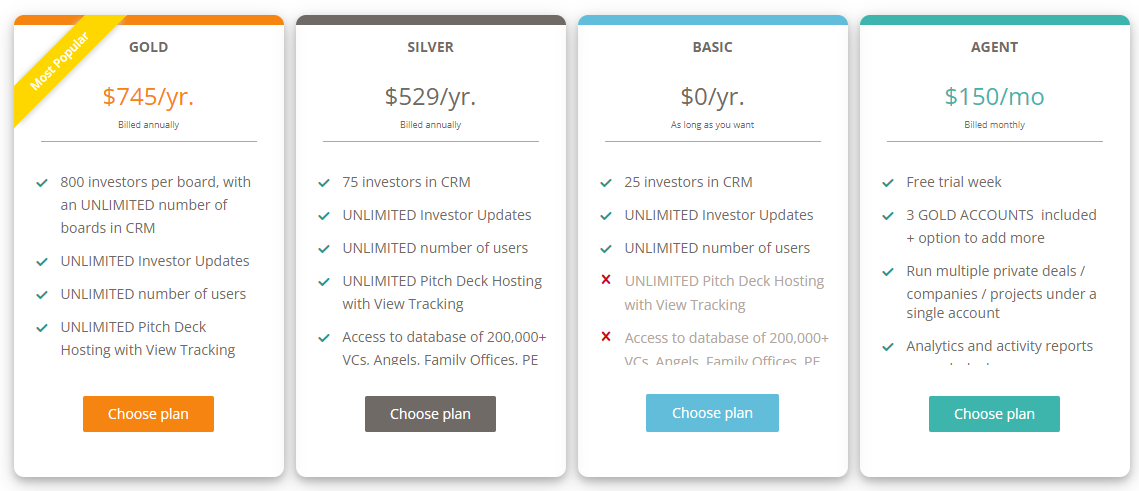
Task: Choose the Gold plan orange button
Action: (148, 414)
